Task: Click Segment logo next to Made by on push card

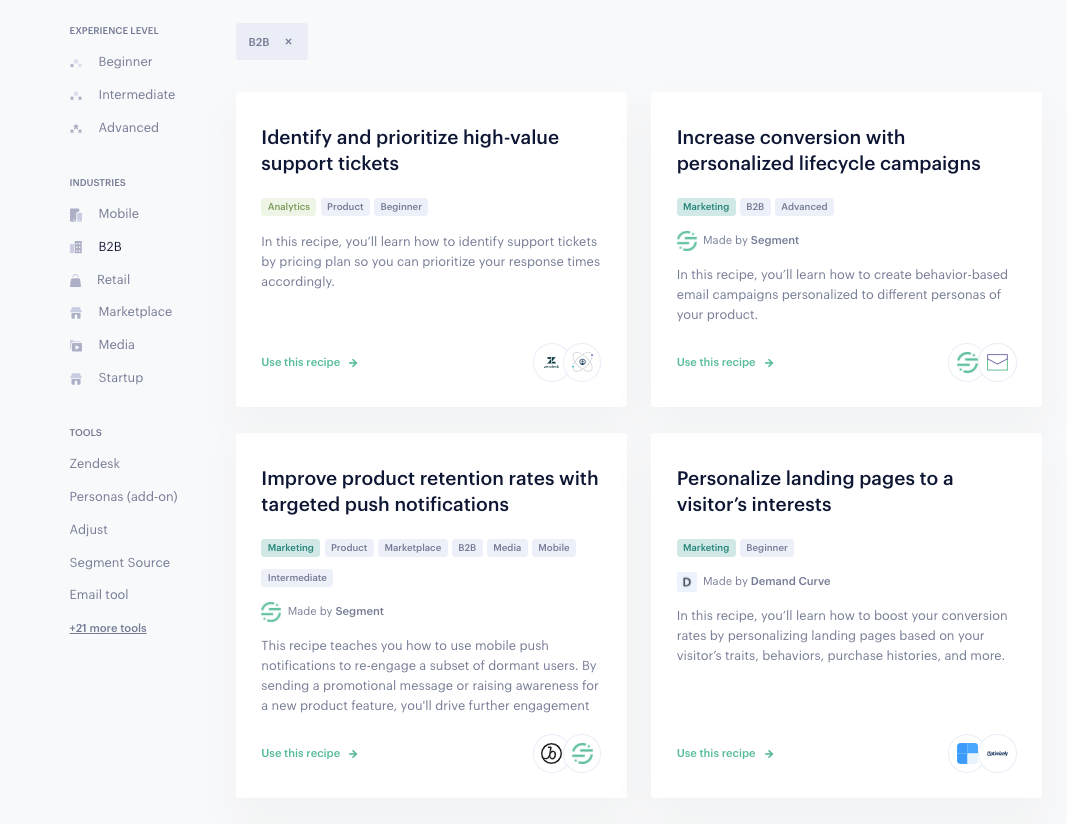Action: 271,611
